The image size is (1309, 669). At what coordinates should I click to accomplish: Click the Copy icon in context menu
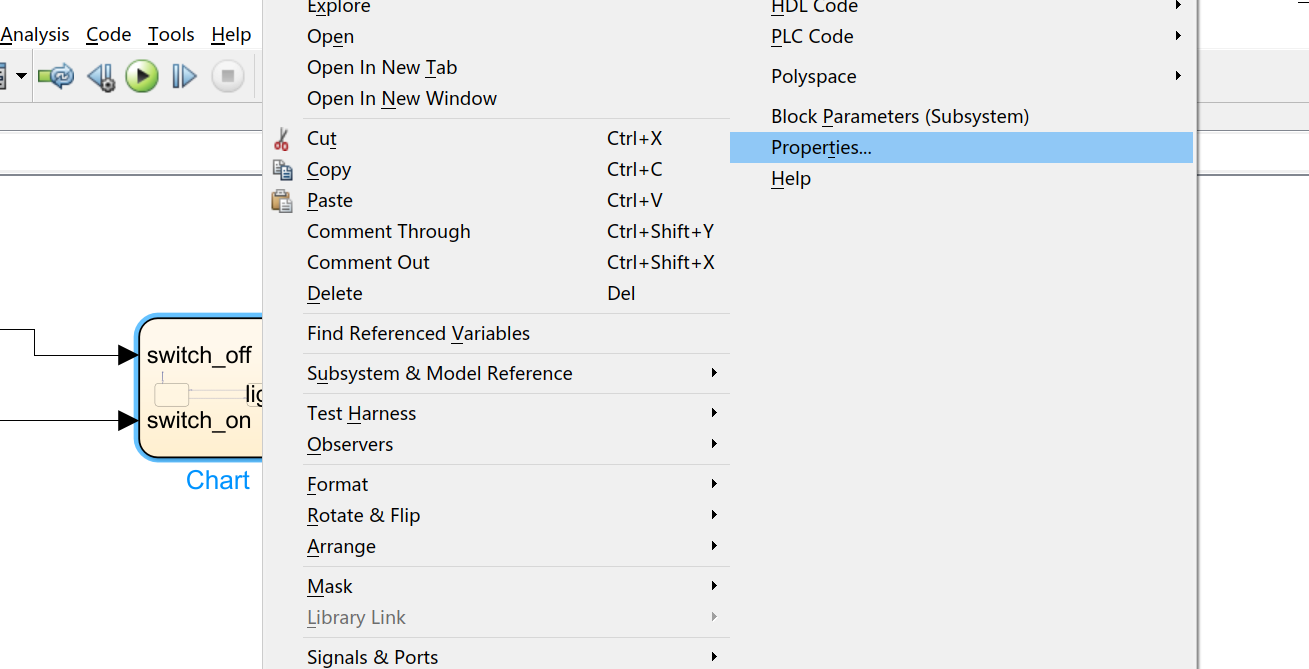[x=282, y=170]
